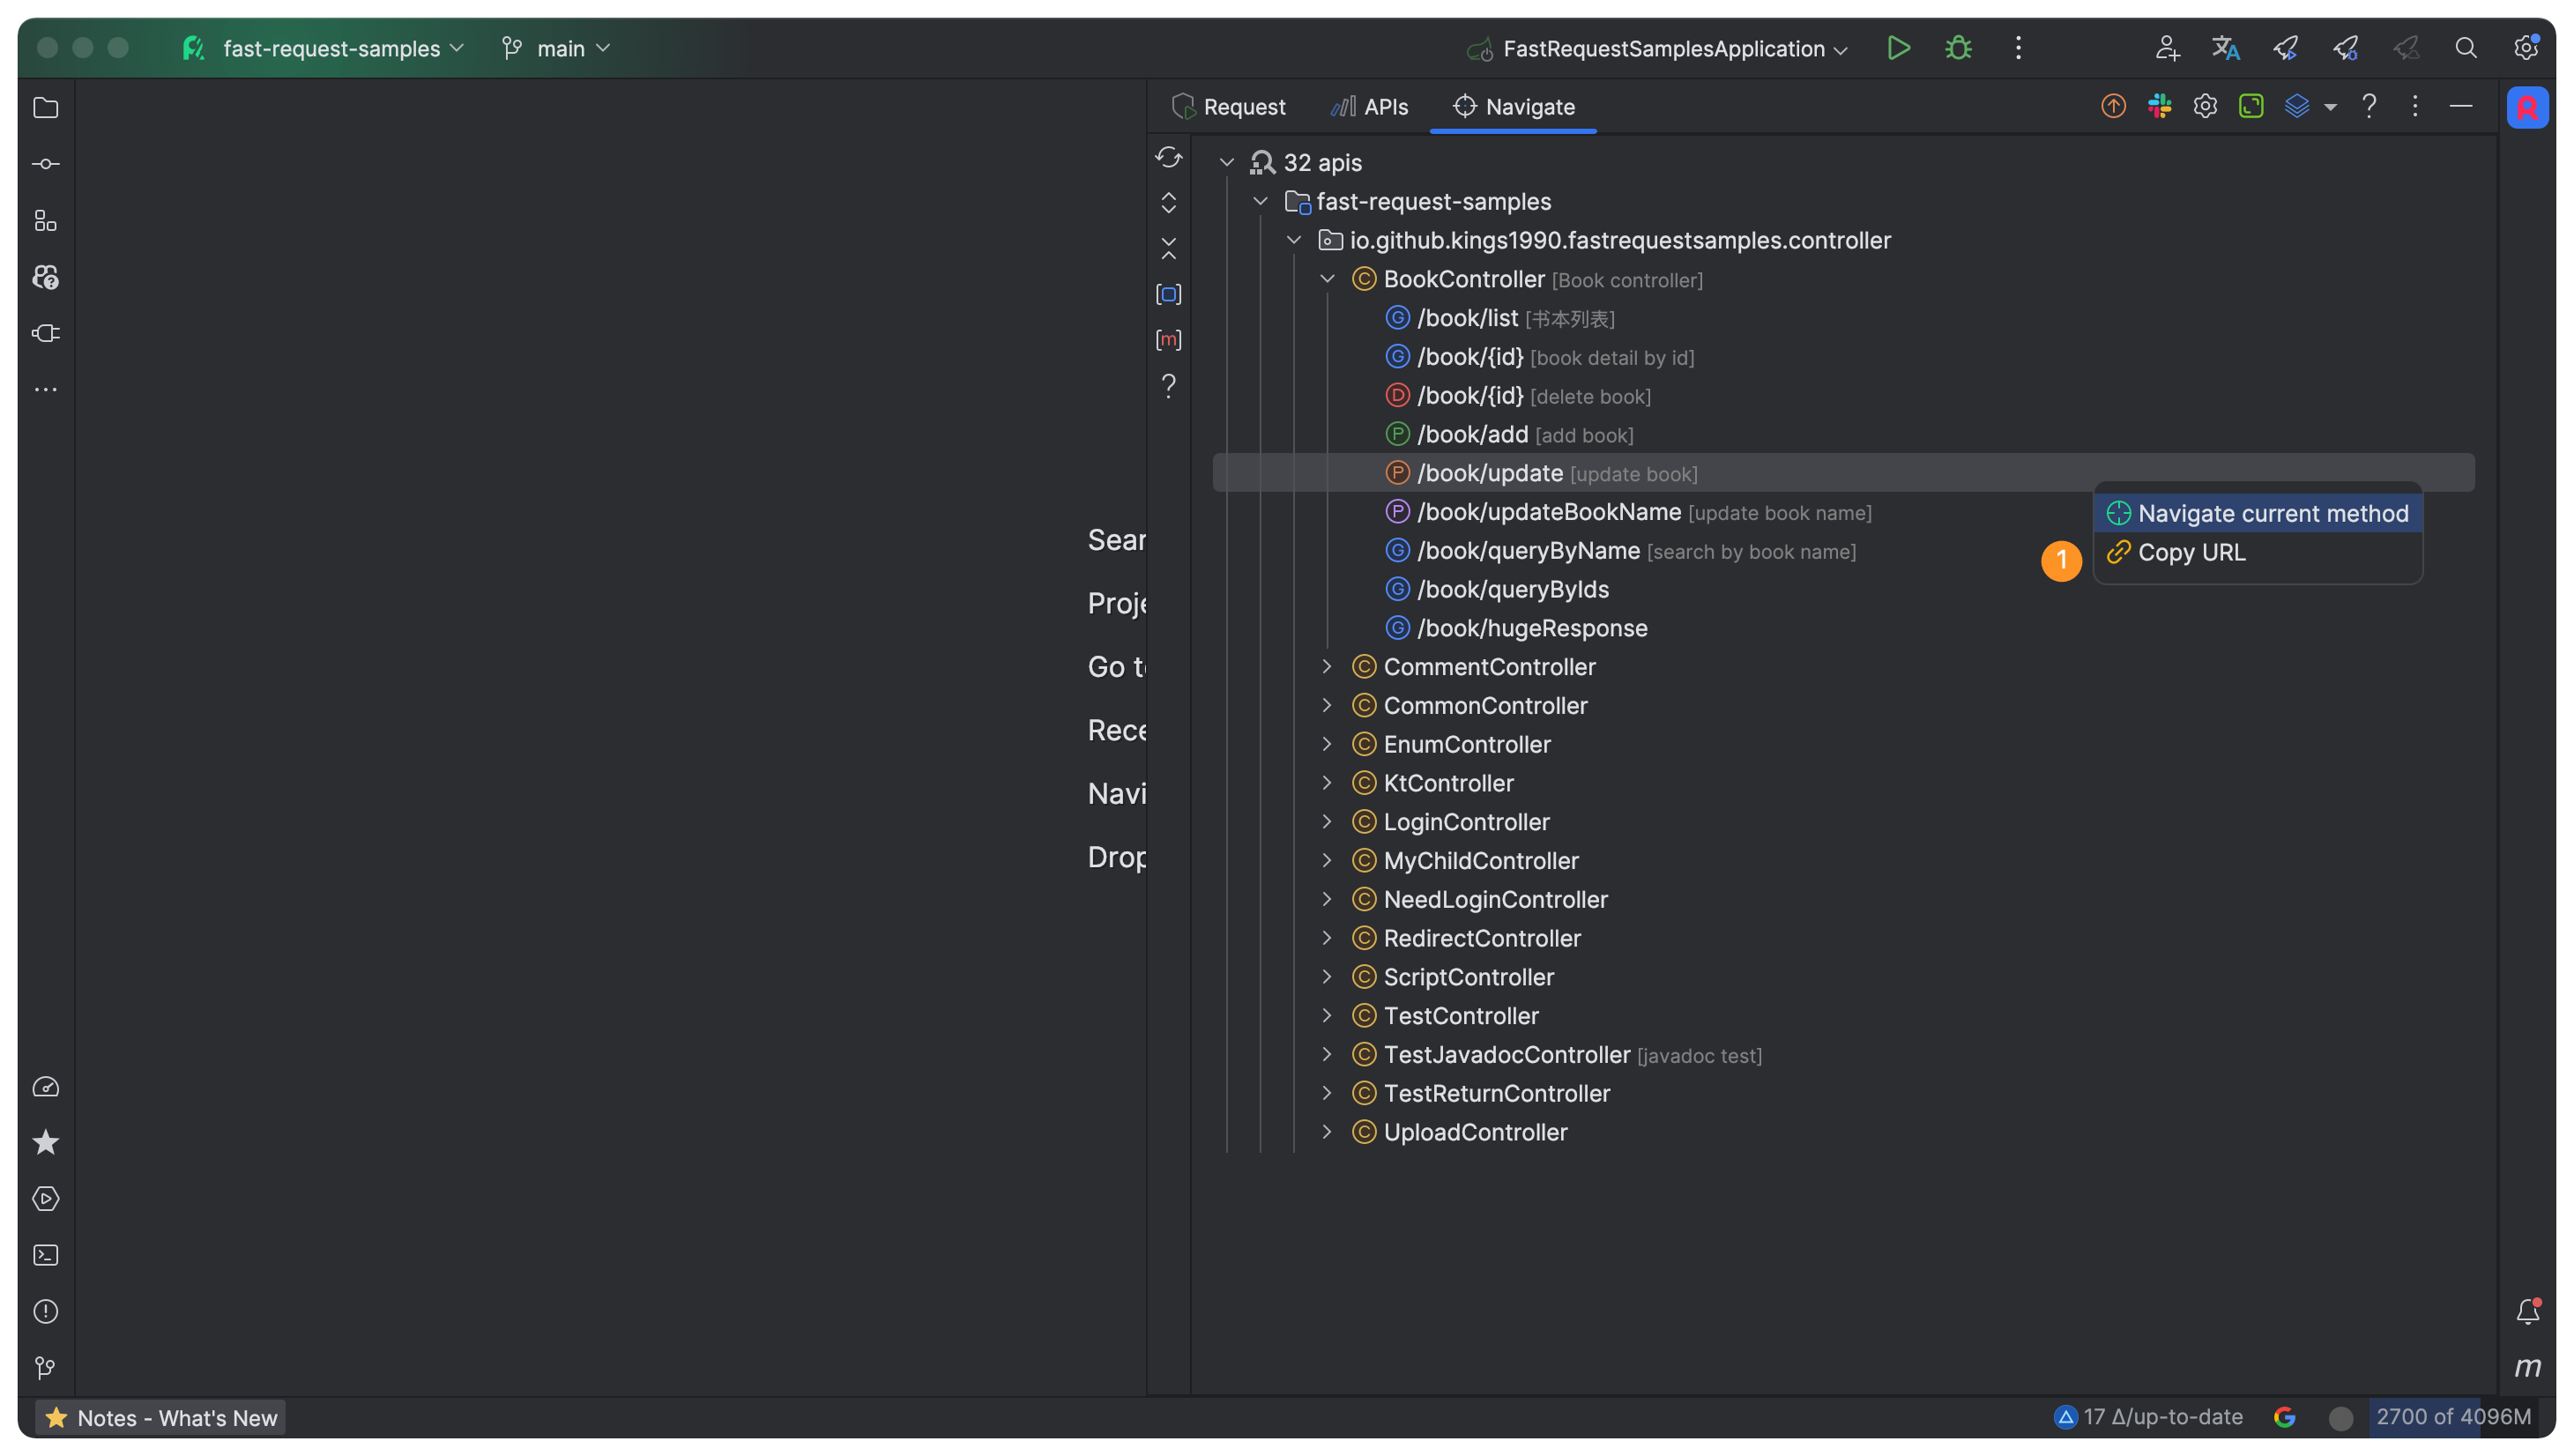Open the Debug bug icon
Viewport: 2574px width, 1456px height.
click(1958, 48)
